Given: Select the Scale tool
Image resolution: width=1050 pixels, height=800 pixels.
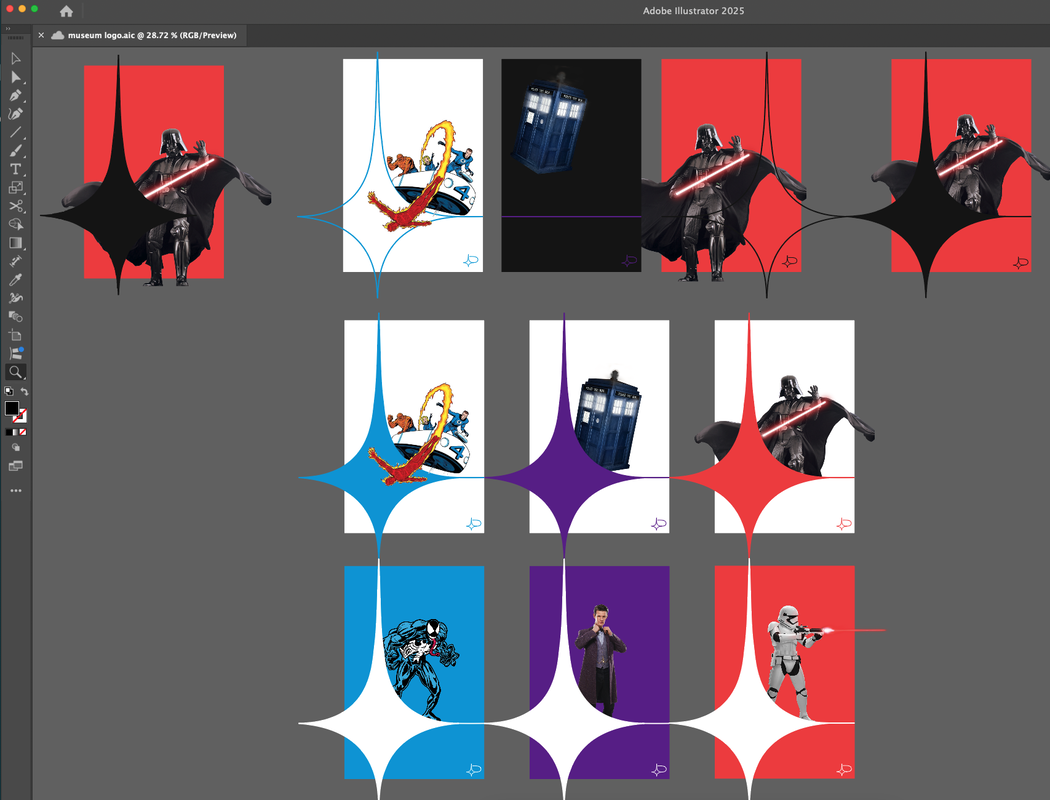Looking at the screenshot, I should coord(15,187).
